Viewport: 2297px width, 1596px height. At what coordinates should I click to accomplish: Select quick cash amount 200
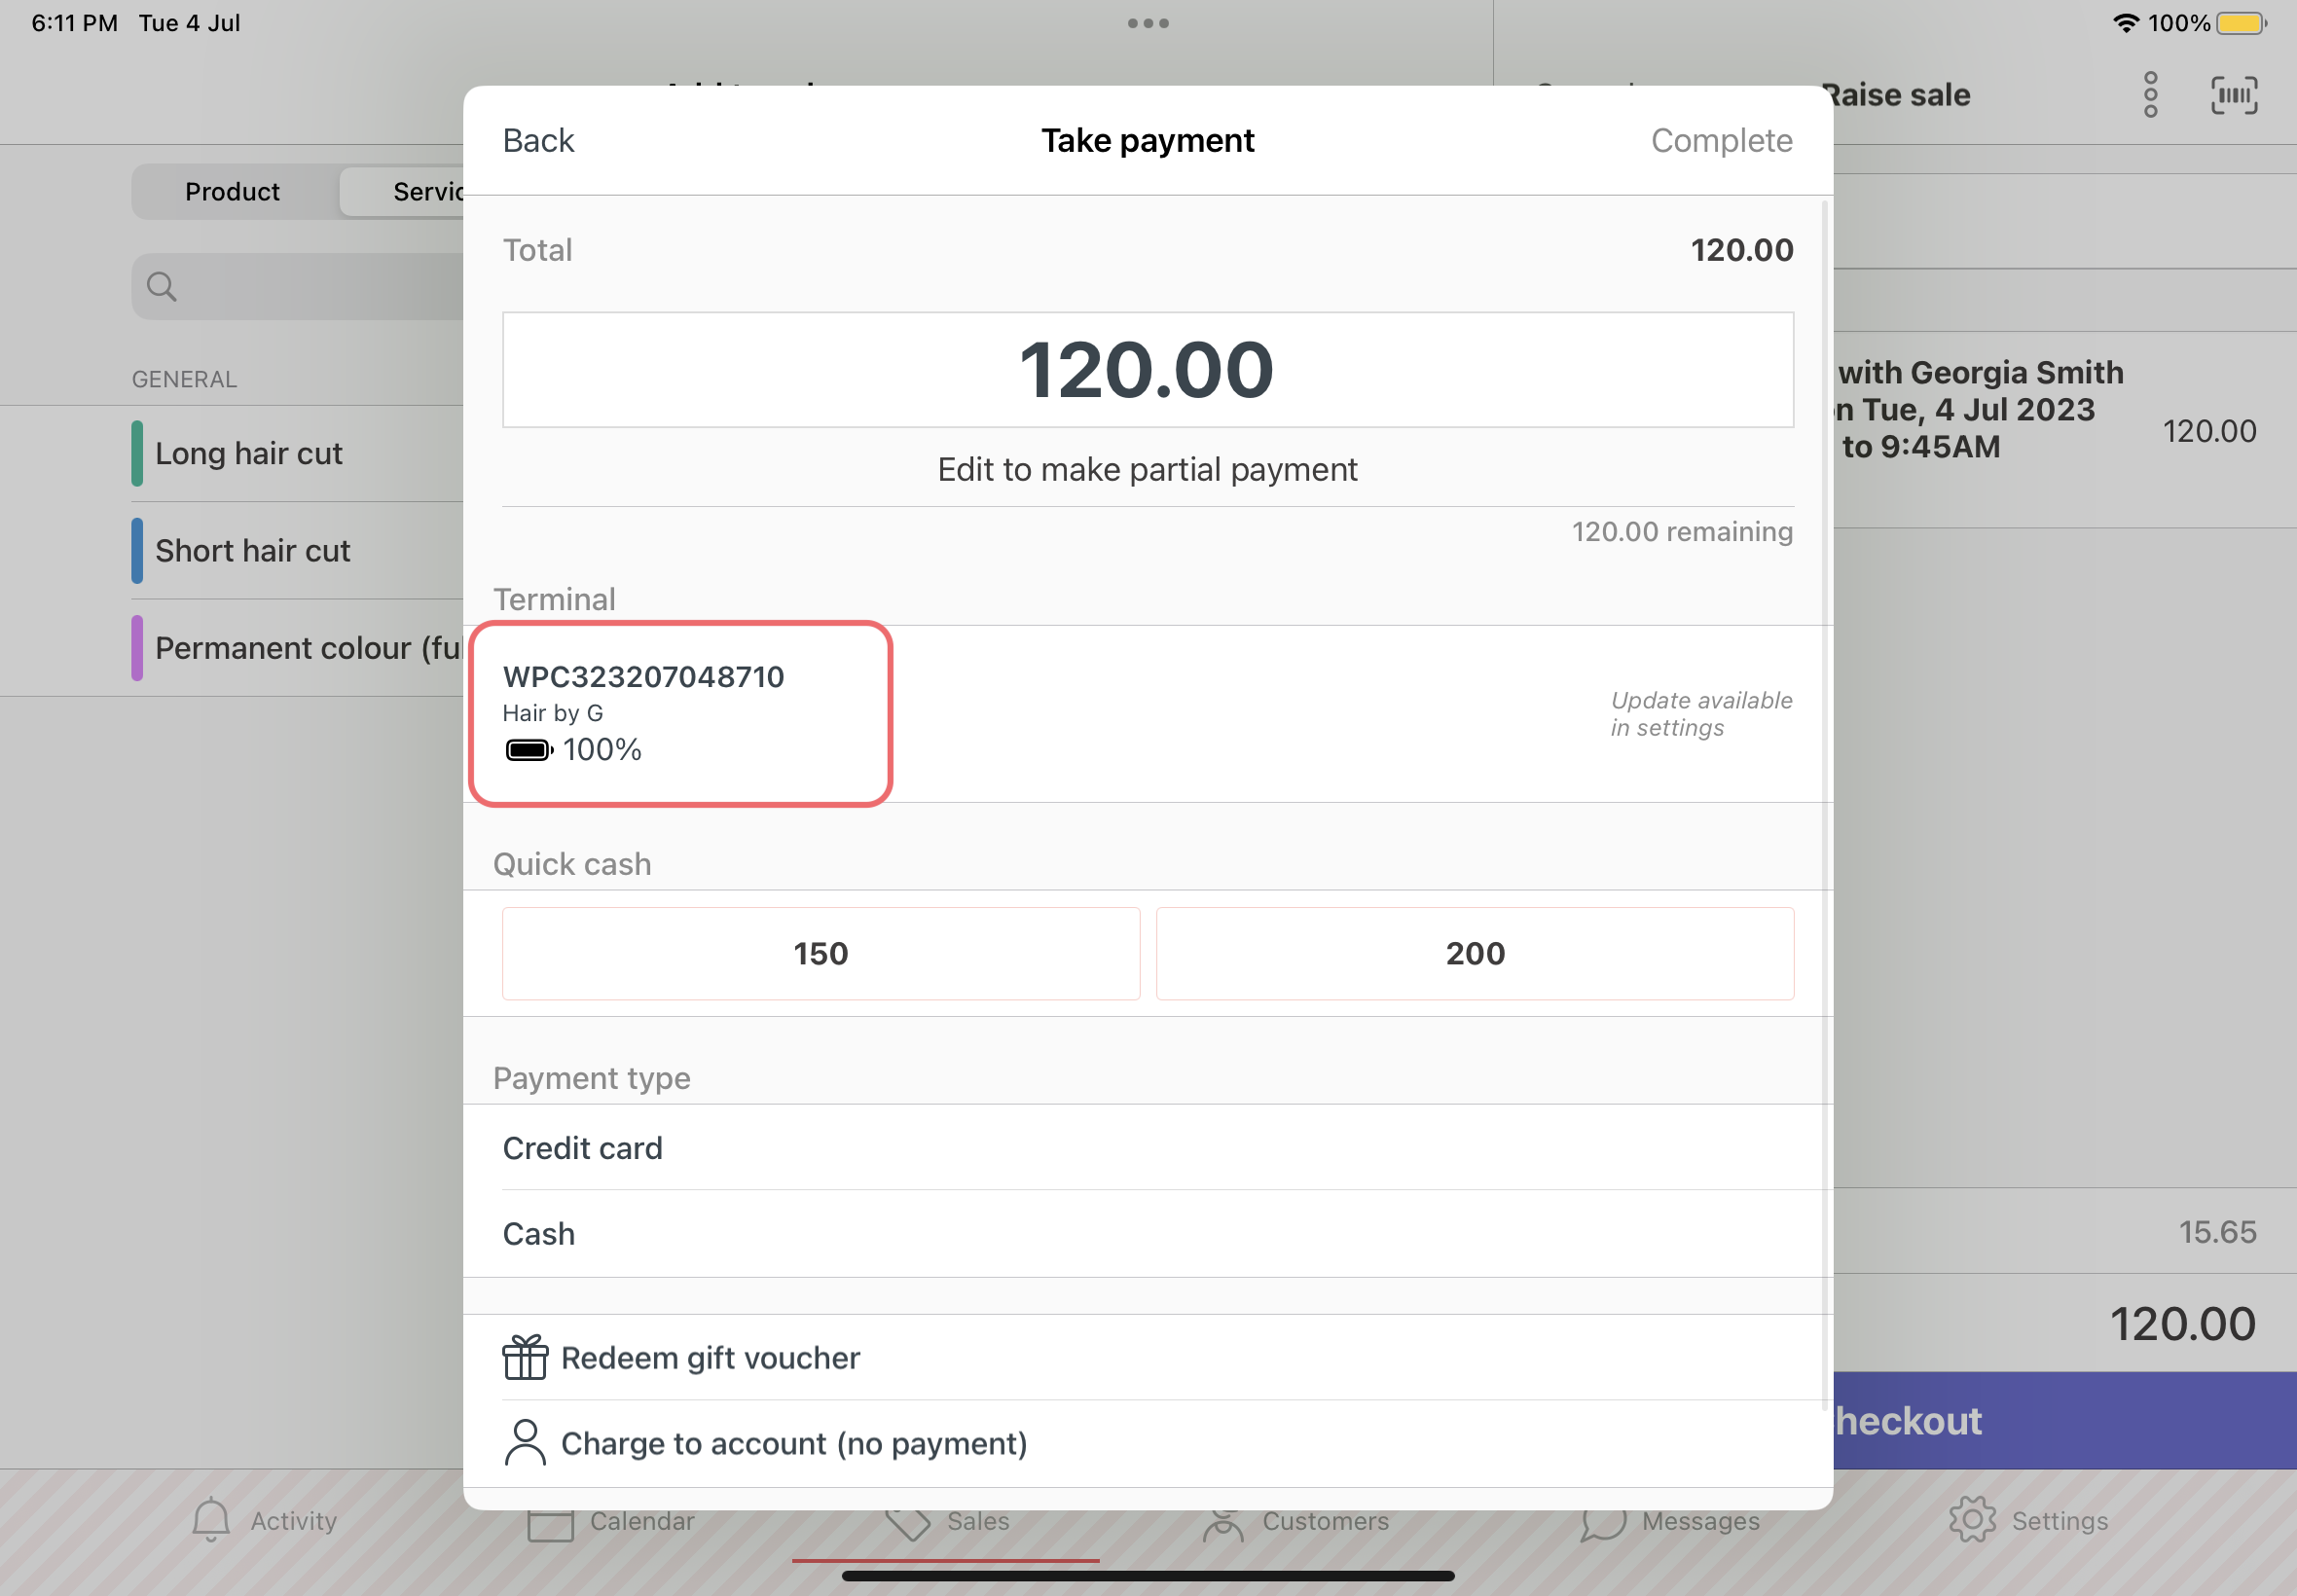[1474, 953]
